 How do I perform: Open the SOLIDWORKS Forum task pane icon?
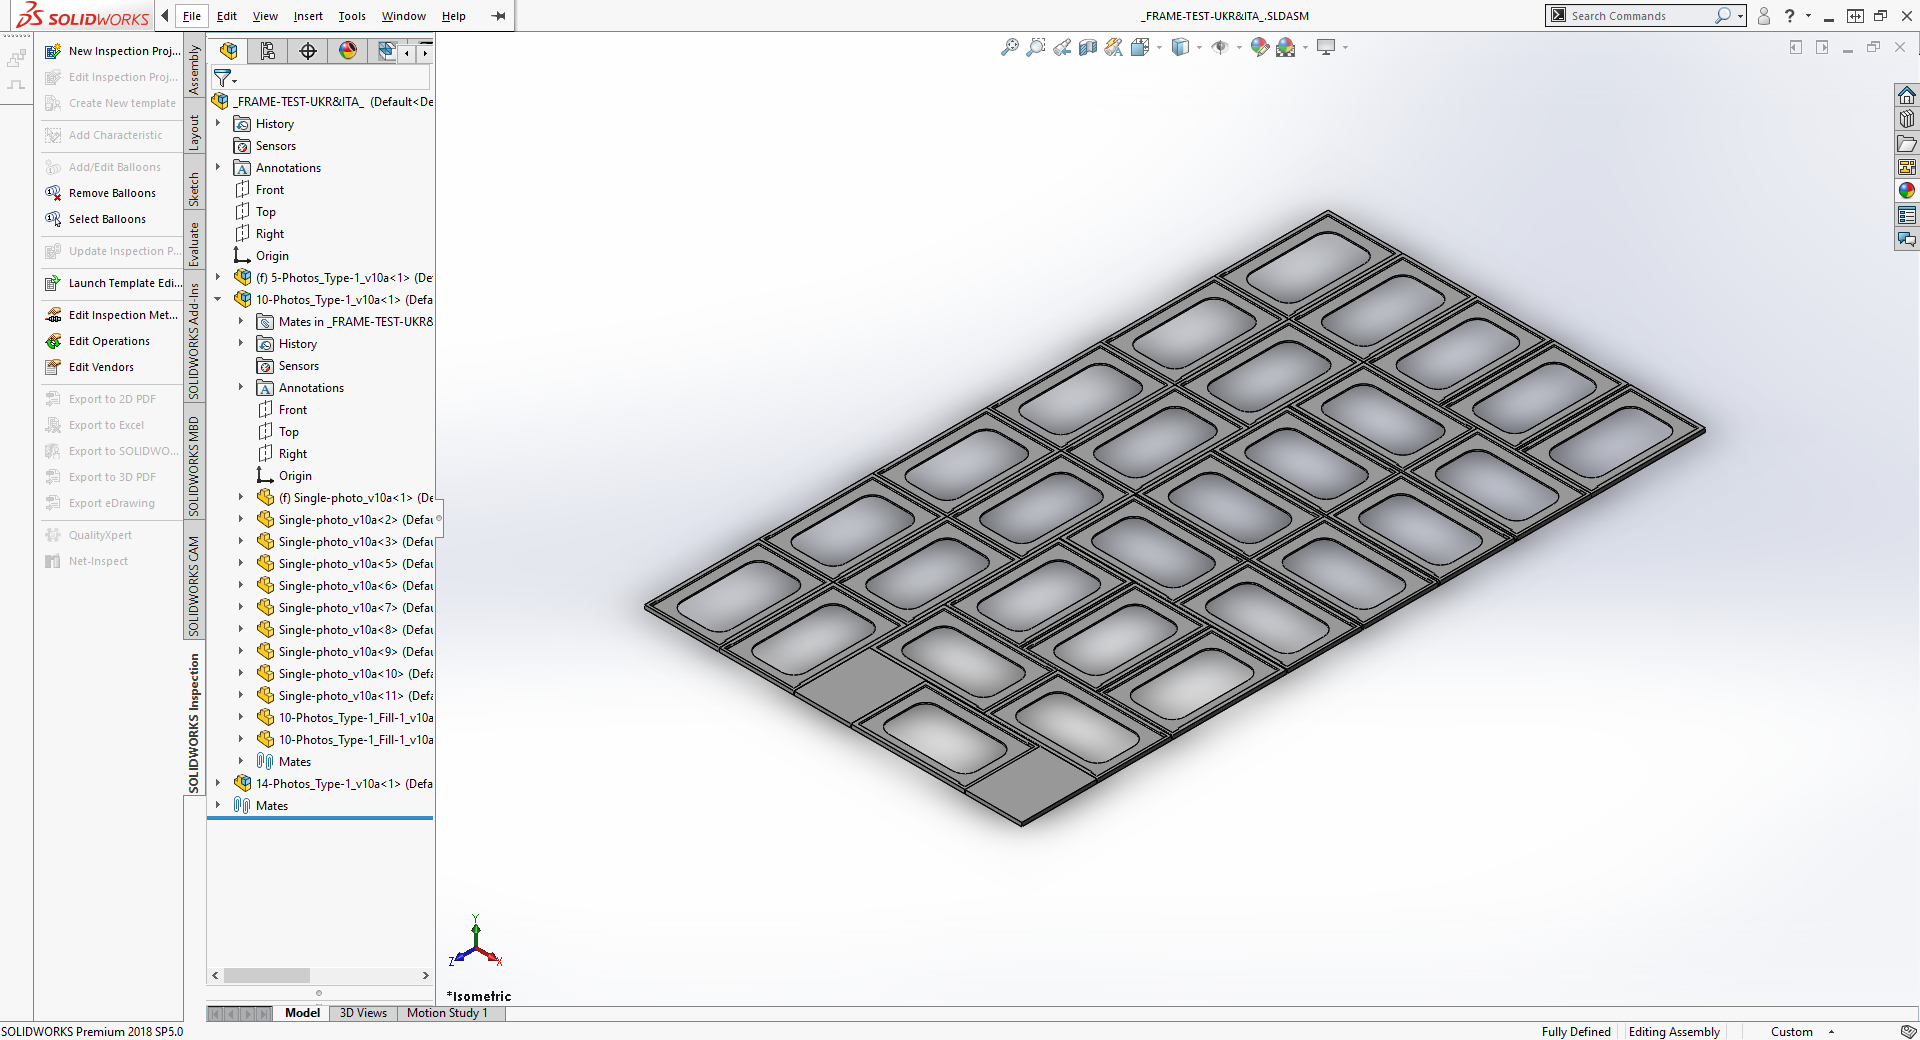pos(1907,239)
